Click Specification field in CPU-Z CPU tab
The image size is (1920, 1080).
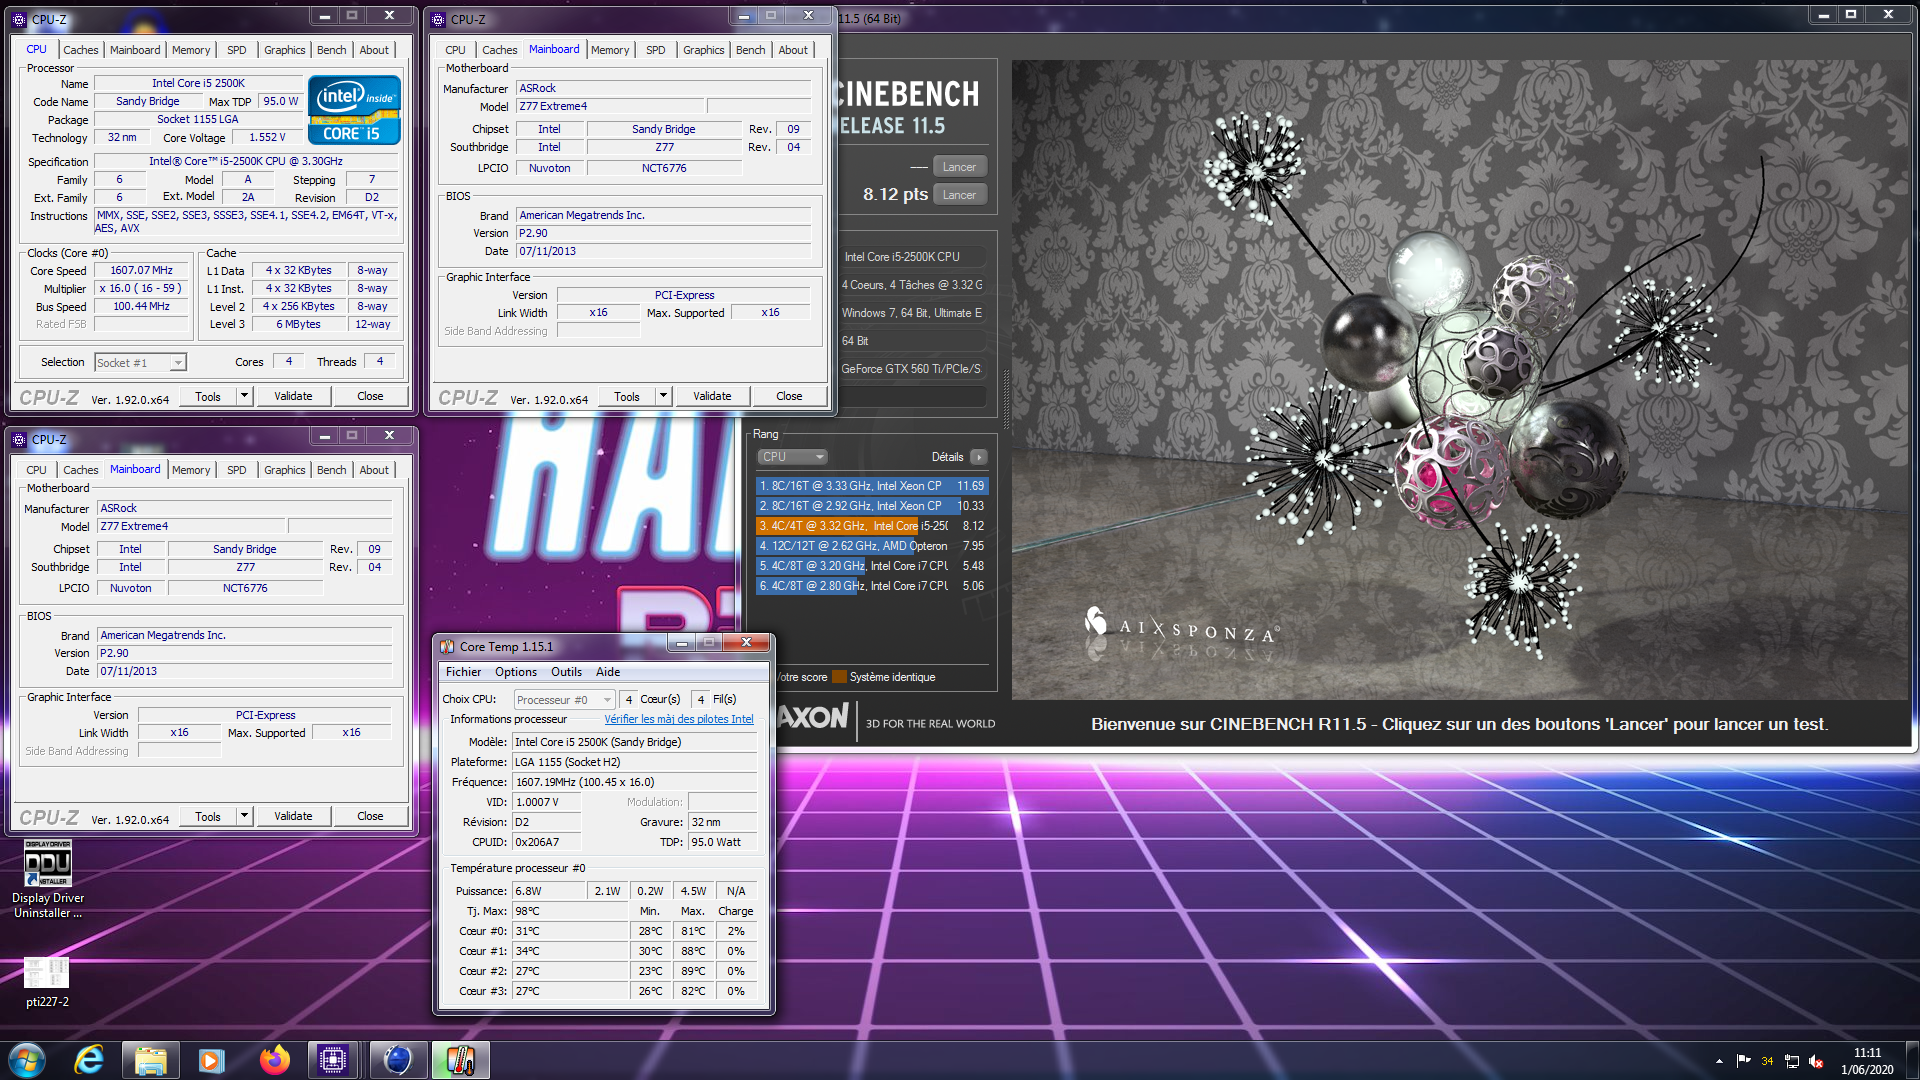(x=246, y=161)
